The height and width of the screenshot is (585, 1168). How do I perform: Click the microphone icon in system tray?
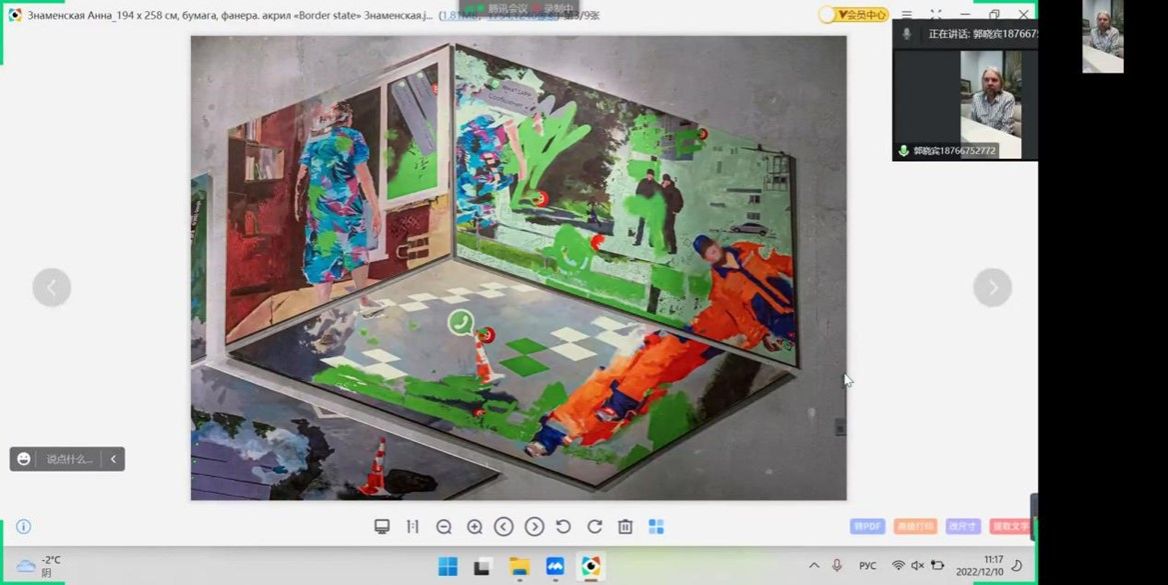click(837, 566)
